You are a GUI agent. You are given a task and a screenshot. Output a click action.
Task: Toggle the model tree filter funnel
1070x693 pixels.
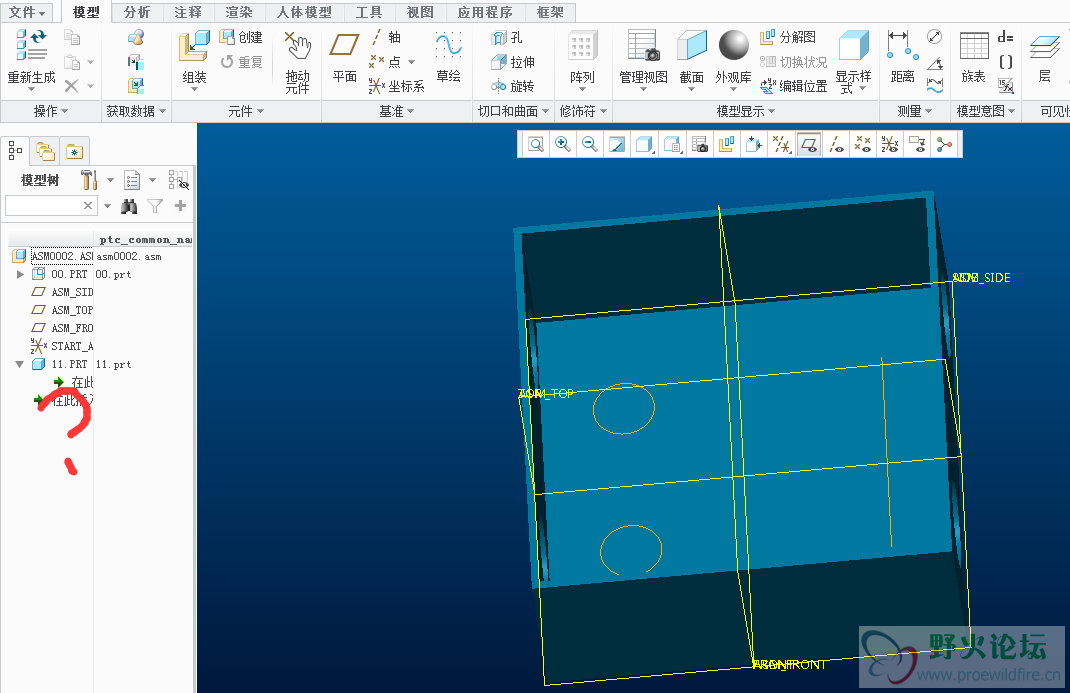pyautogui.click(x=156, y=206)
